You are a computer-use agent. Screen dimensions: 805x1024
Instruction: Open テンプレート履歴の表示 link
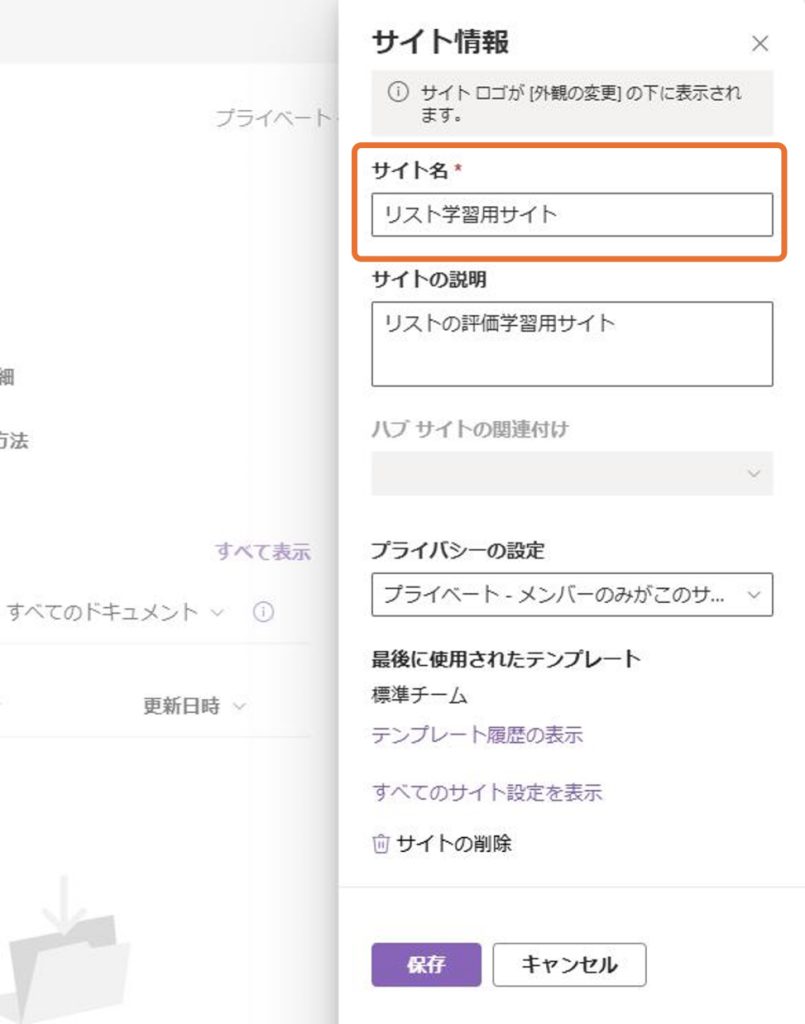477,735
